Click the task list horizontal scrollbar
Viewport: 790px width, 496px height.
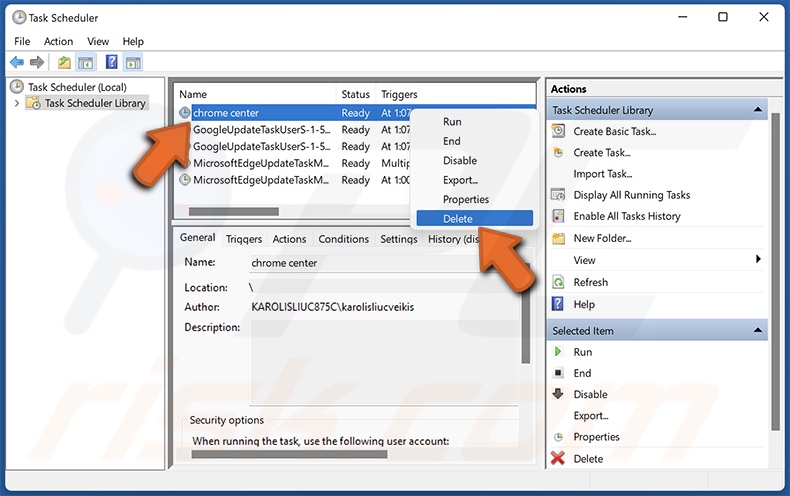click(x=233, y=212)
